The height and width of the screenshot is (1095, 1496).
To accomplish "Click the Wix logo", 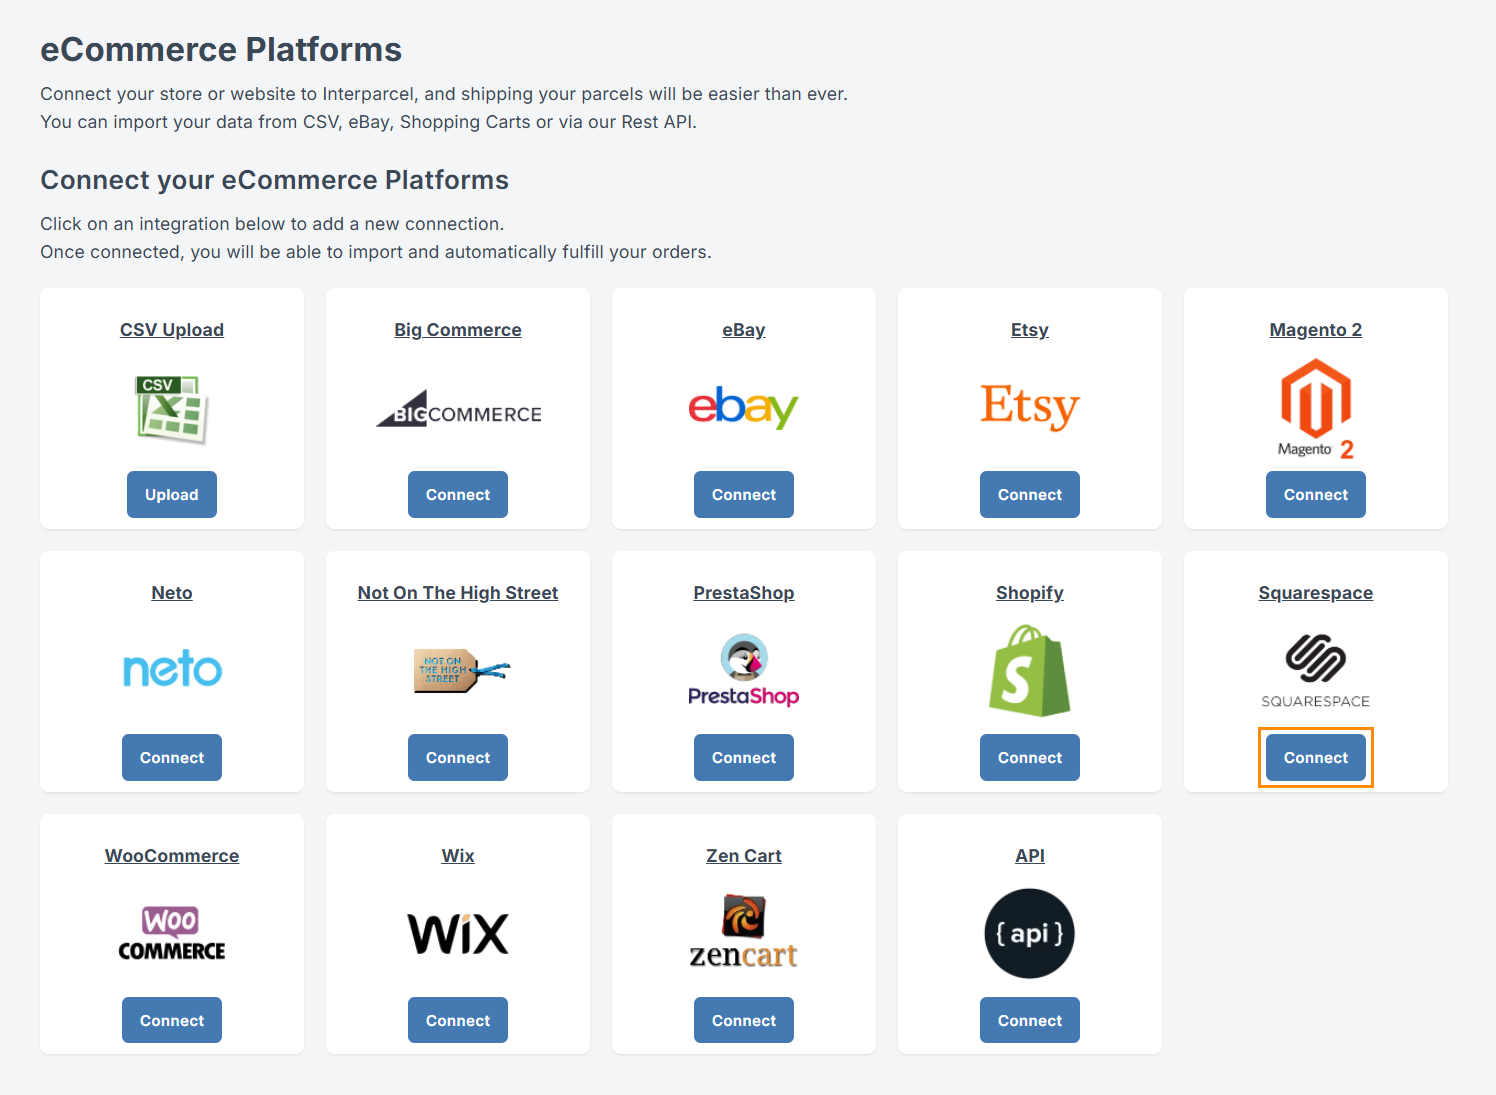I will 458,934.
